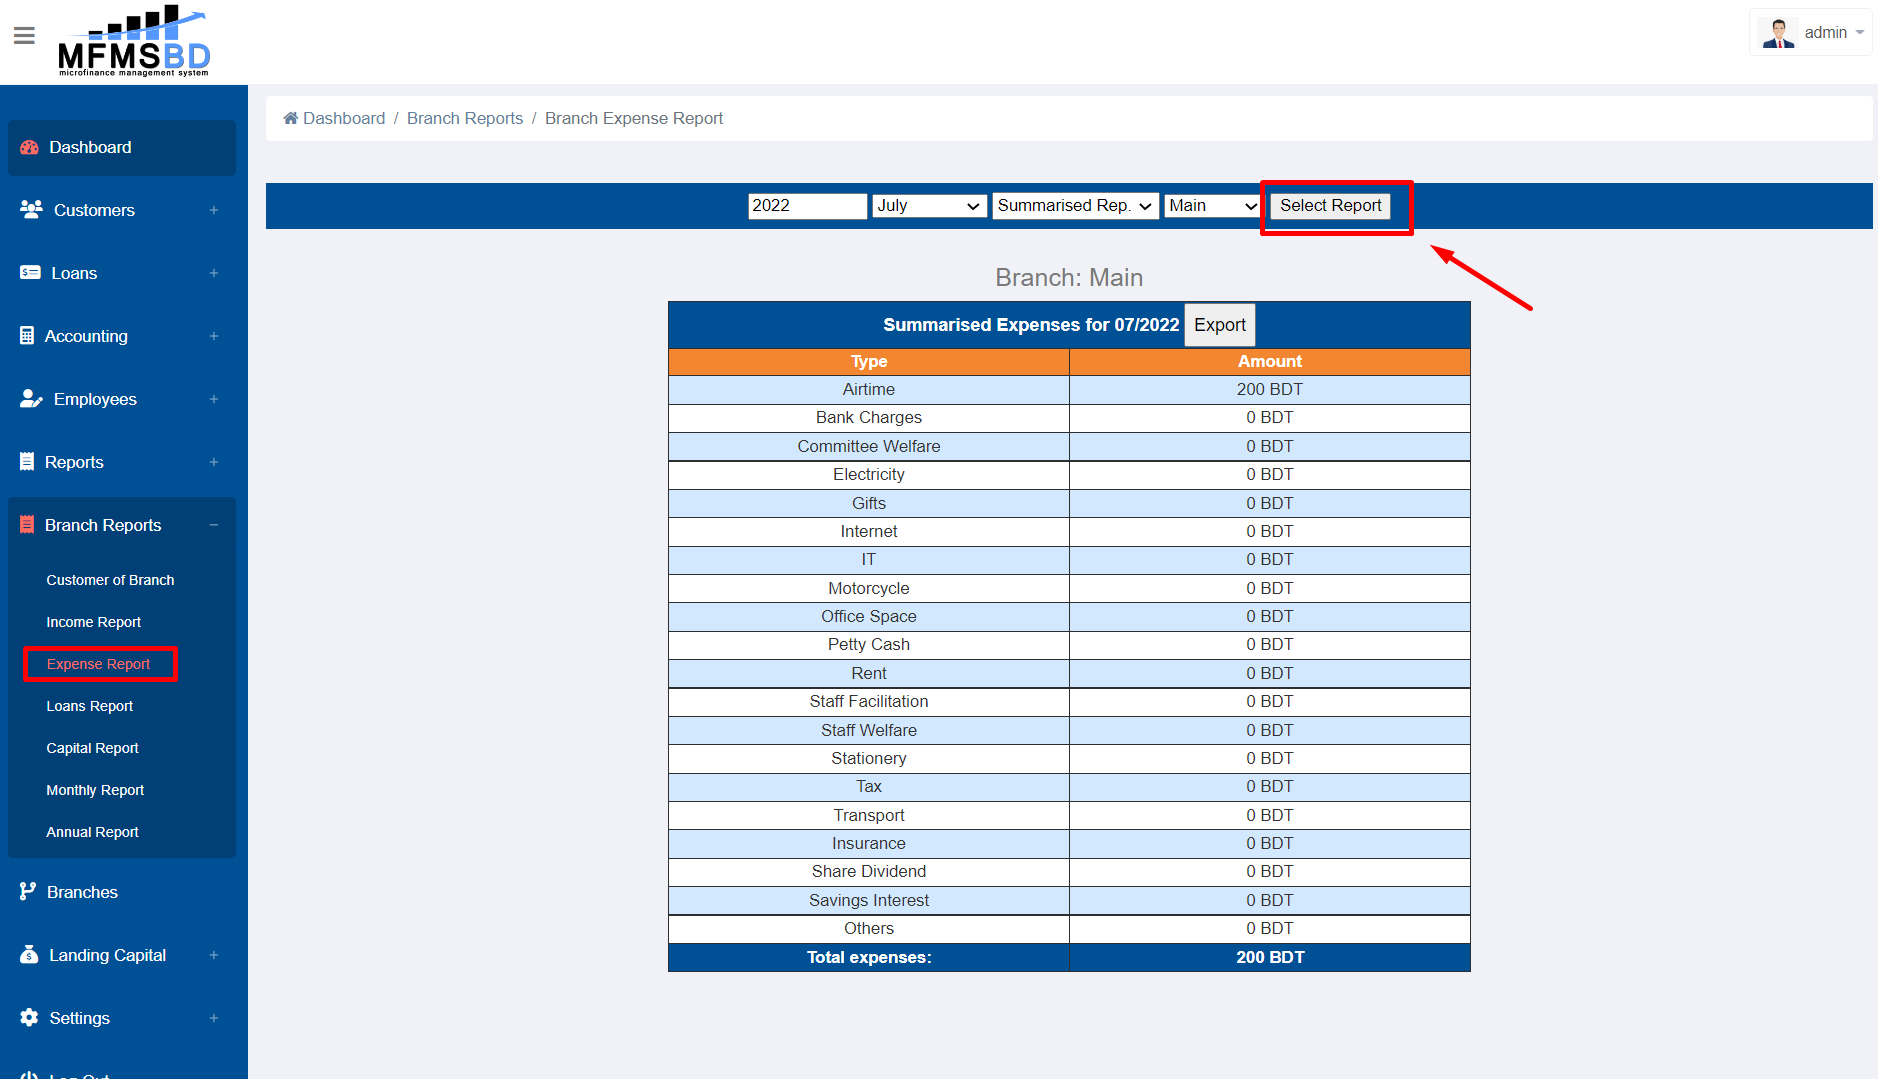The width and height of the screenshot is (1878, 1079).
Task: Open Customer of Branch report
Action: 110,580
